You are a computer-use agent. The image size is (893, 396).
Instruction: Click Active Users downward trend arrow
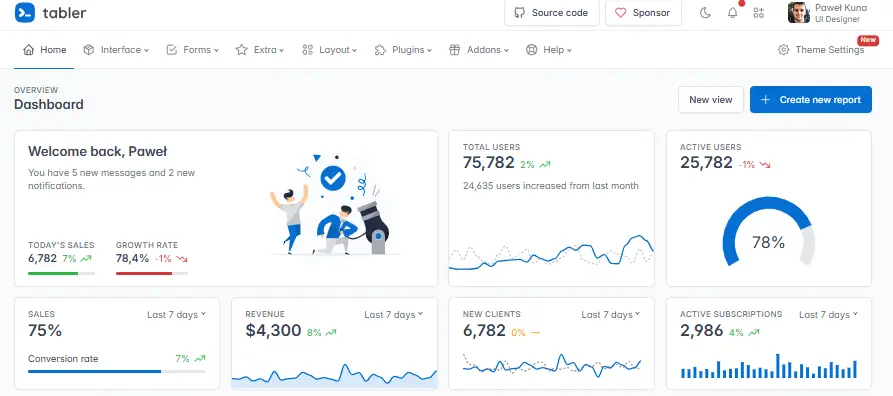(x=765, y=165)
